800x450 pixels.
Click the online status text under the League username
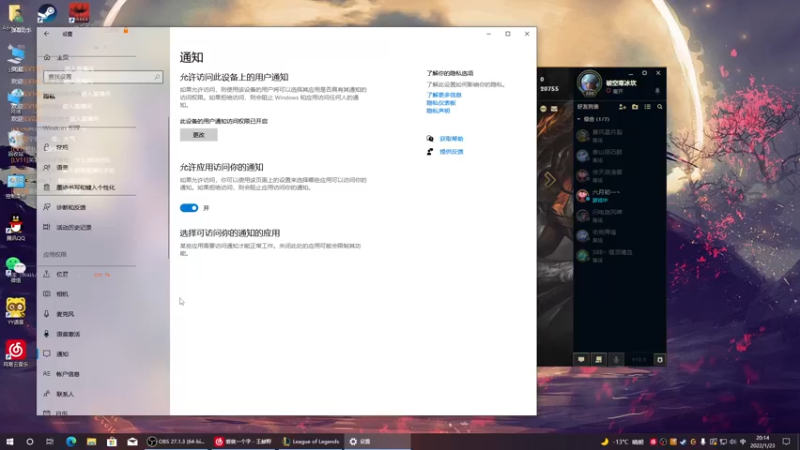point(618,91)
